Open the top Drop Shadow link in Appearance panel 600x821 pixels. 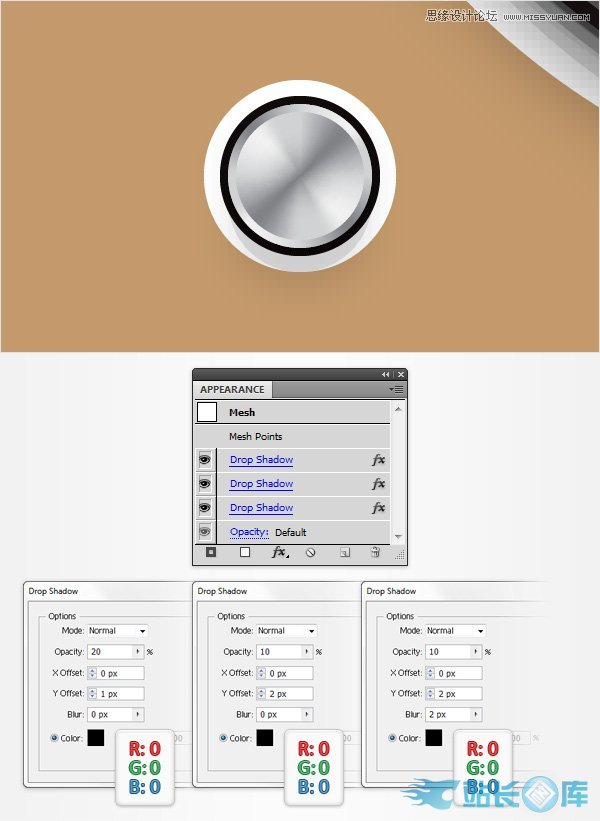coord(261,460)
